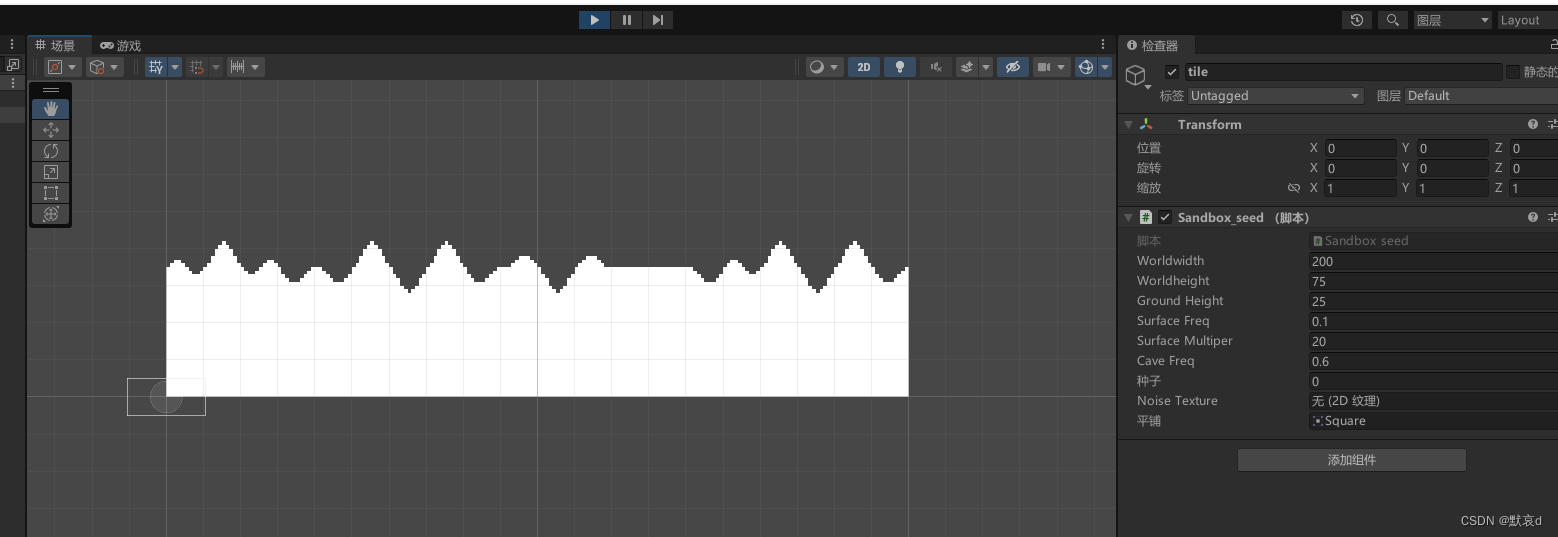The height and width of the screenshot is (537, 1558).
Task: Toggle scale constrained proportions link icon
Action: click(1294, 188)
